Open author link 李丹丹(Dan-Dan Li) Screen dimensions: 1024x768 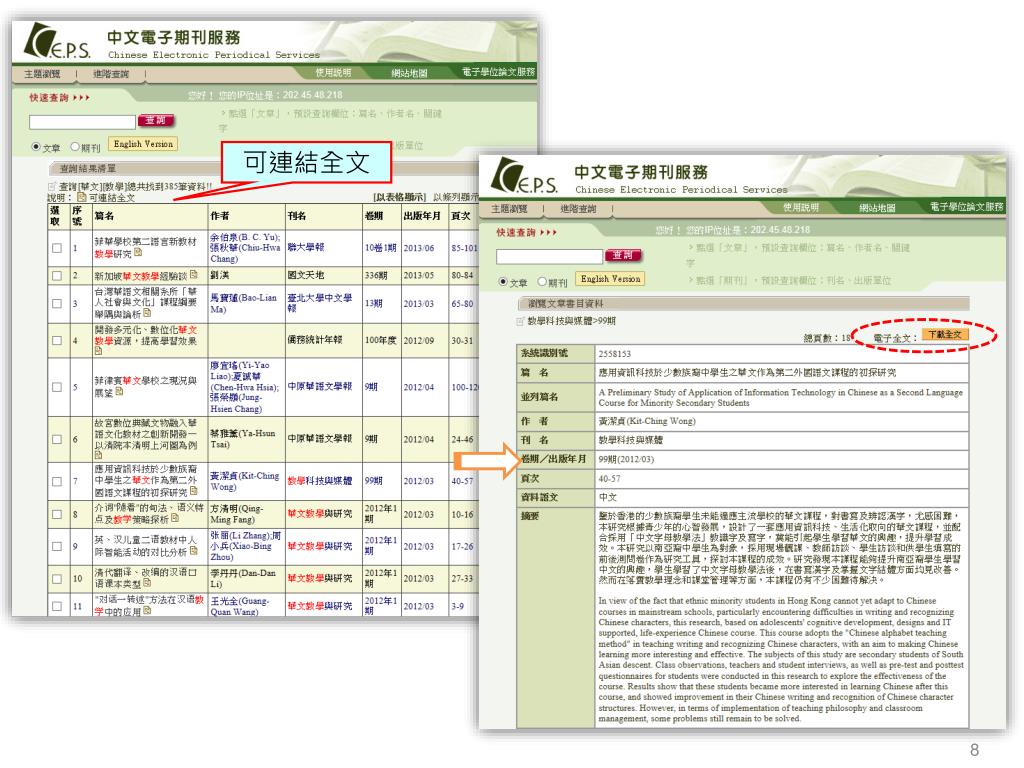point(244,578)
